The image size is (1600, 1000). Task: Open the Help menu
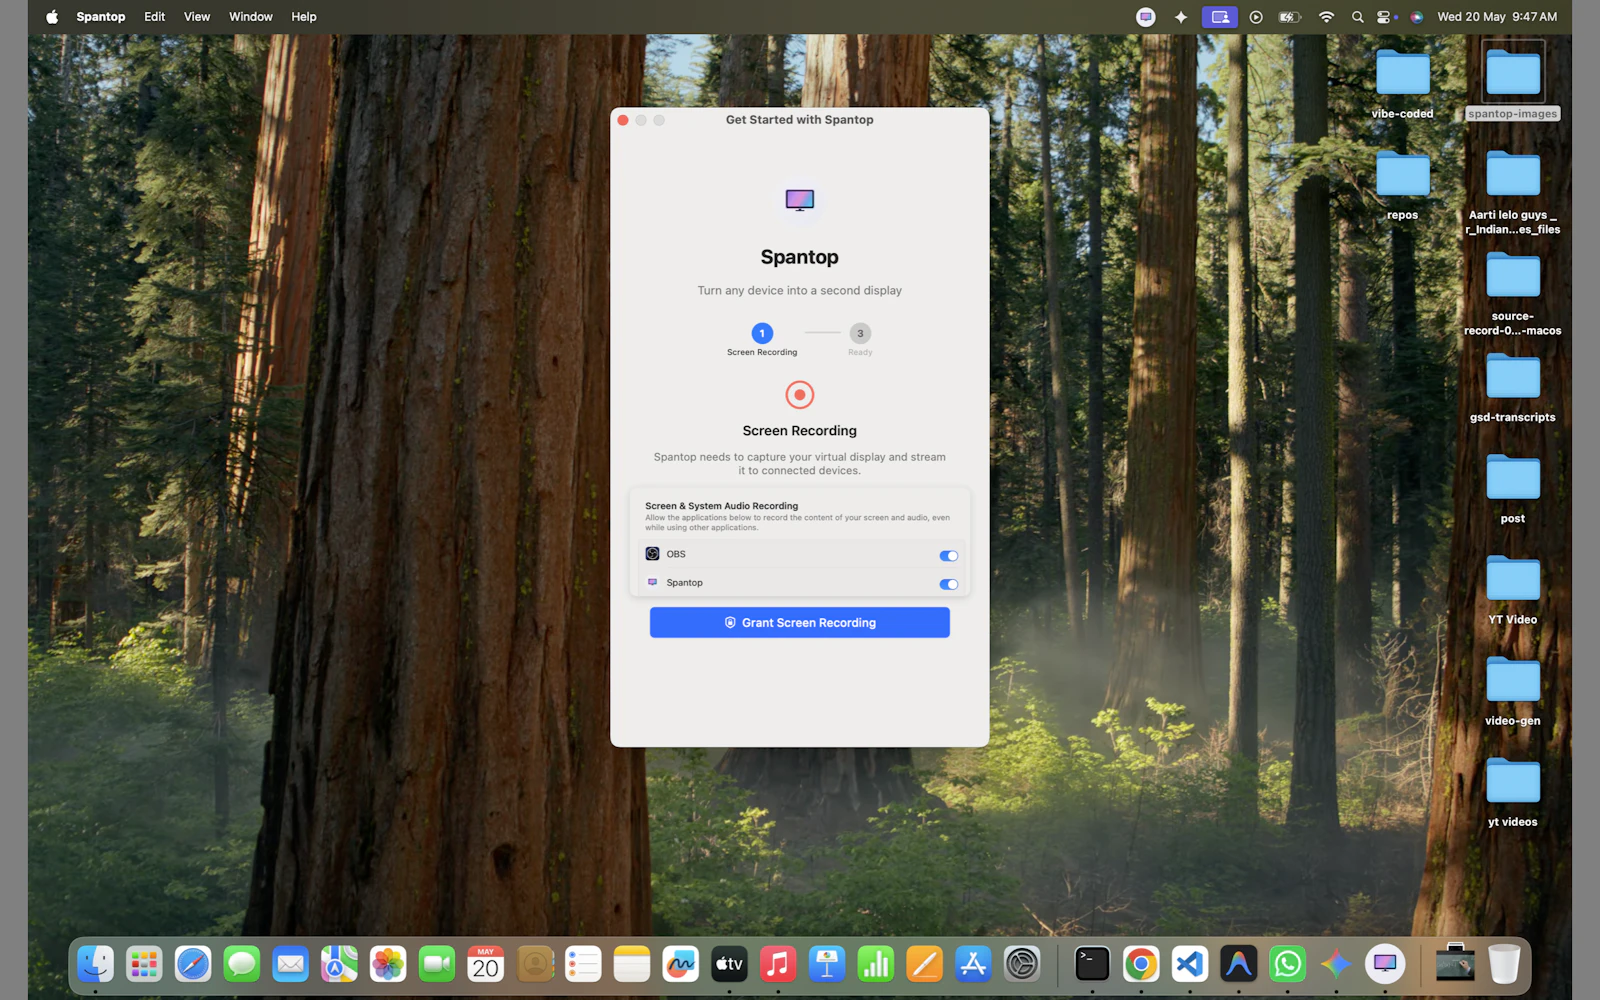pyautogui.click(x=304, y=17)
